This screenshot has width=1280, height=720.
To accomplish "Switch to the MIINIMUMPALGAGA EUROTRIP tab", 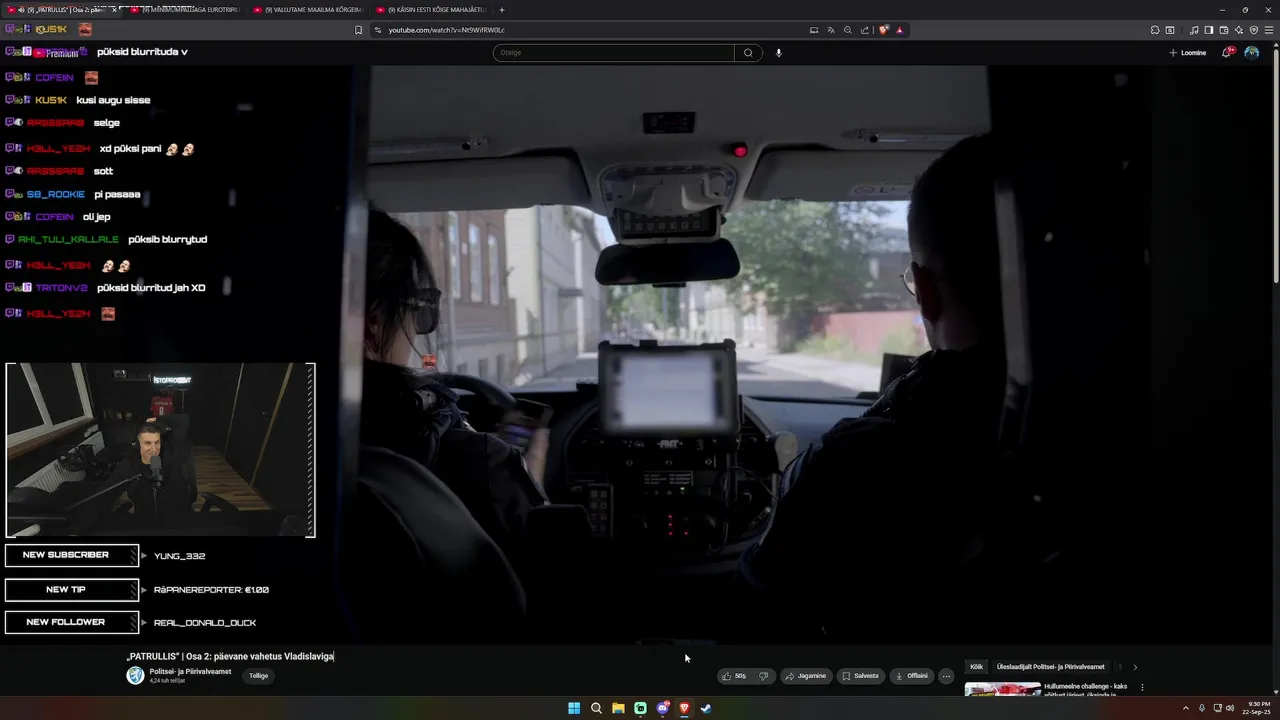I will coord(185,10).
